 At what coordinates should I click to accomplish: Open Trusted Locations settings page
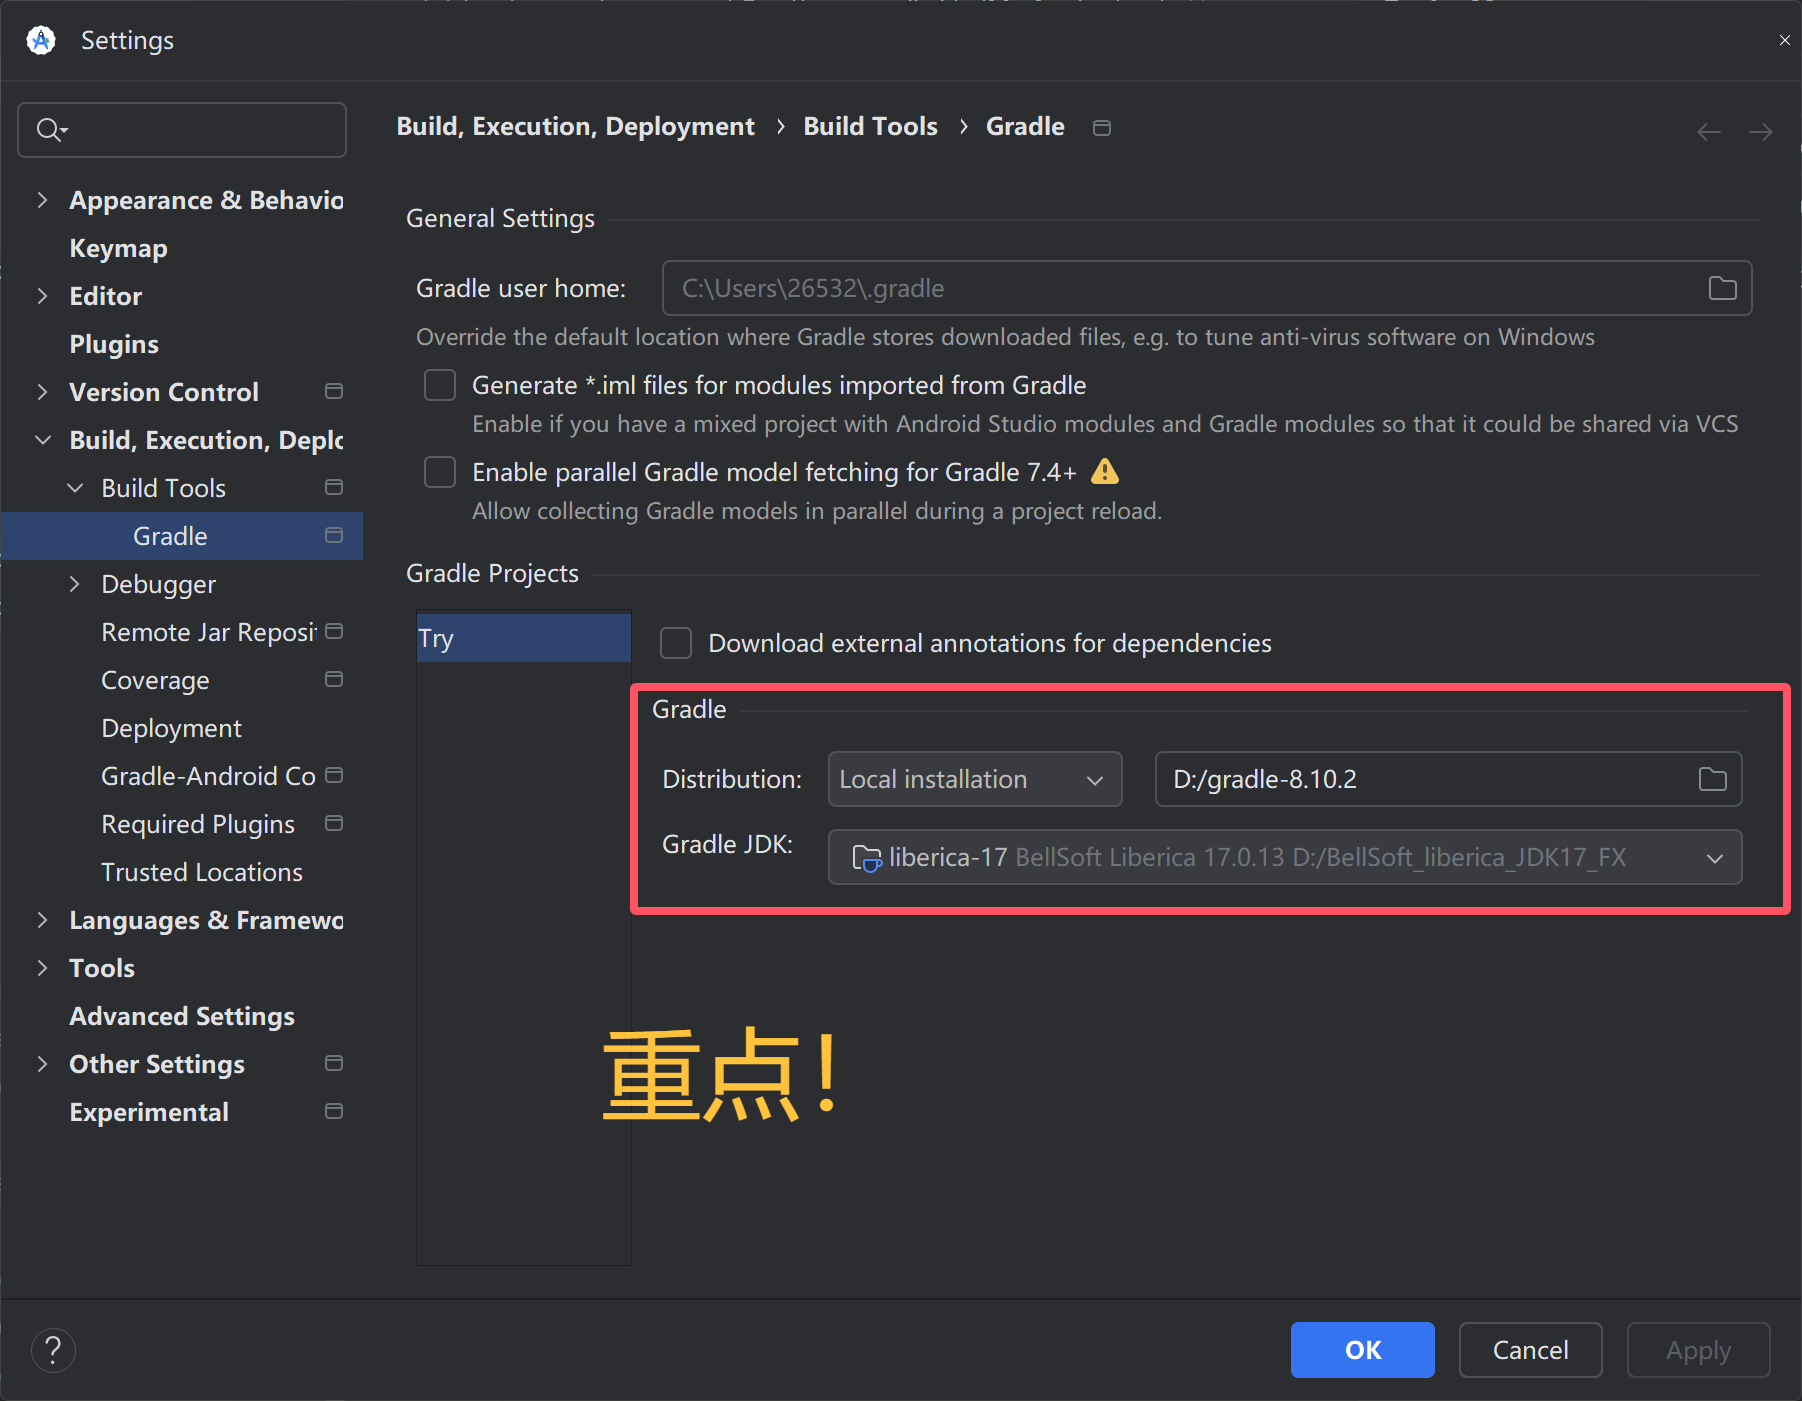click(202, 872)
